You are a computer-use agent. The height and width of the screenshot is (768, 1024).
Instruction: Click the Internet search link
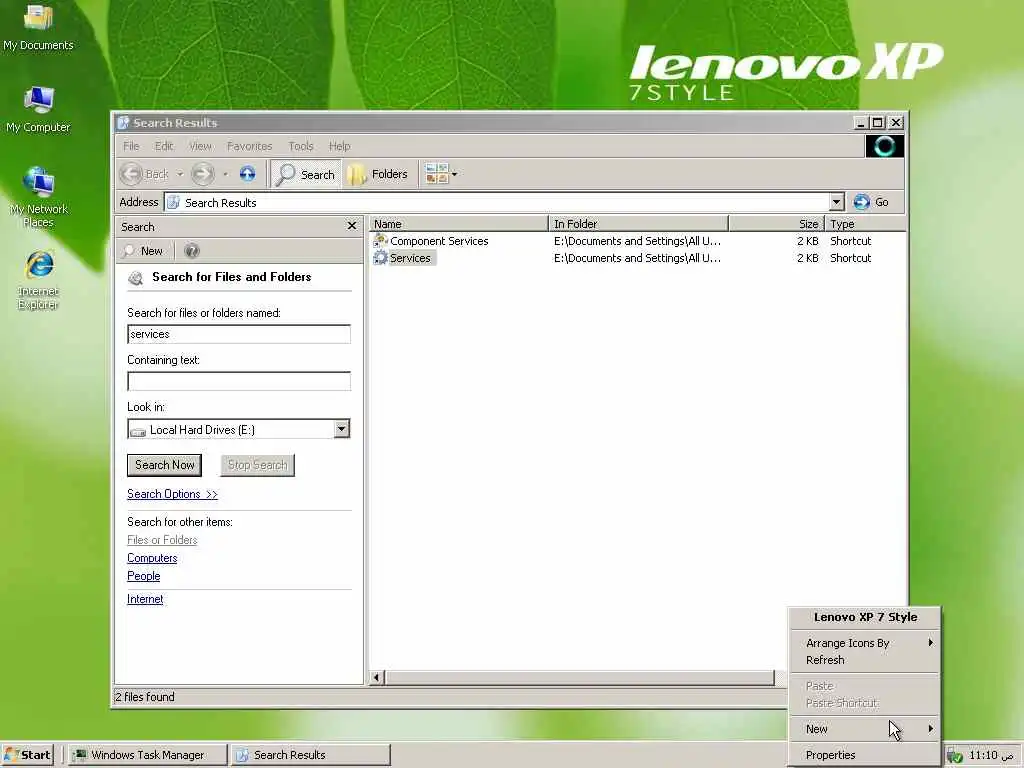145,599
